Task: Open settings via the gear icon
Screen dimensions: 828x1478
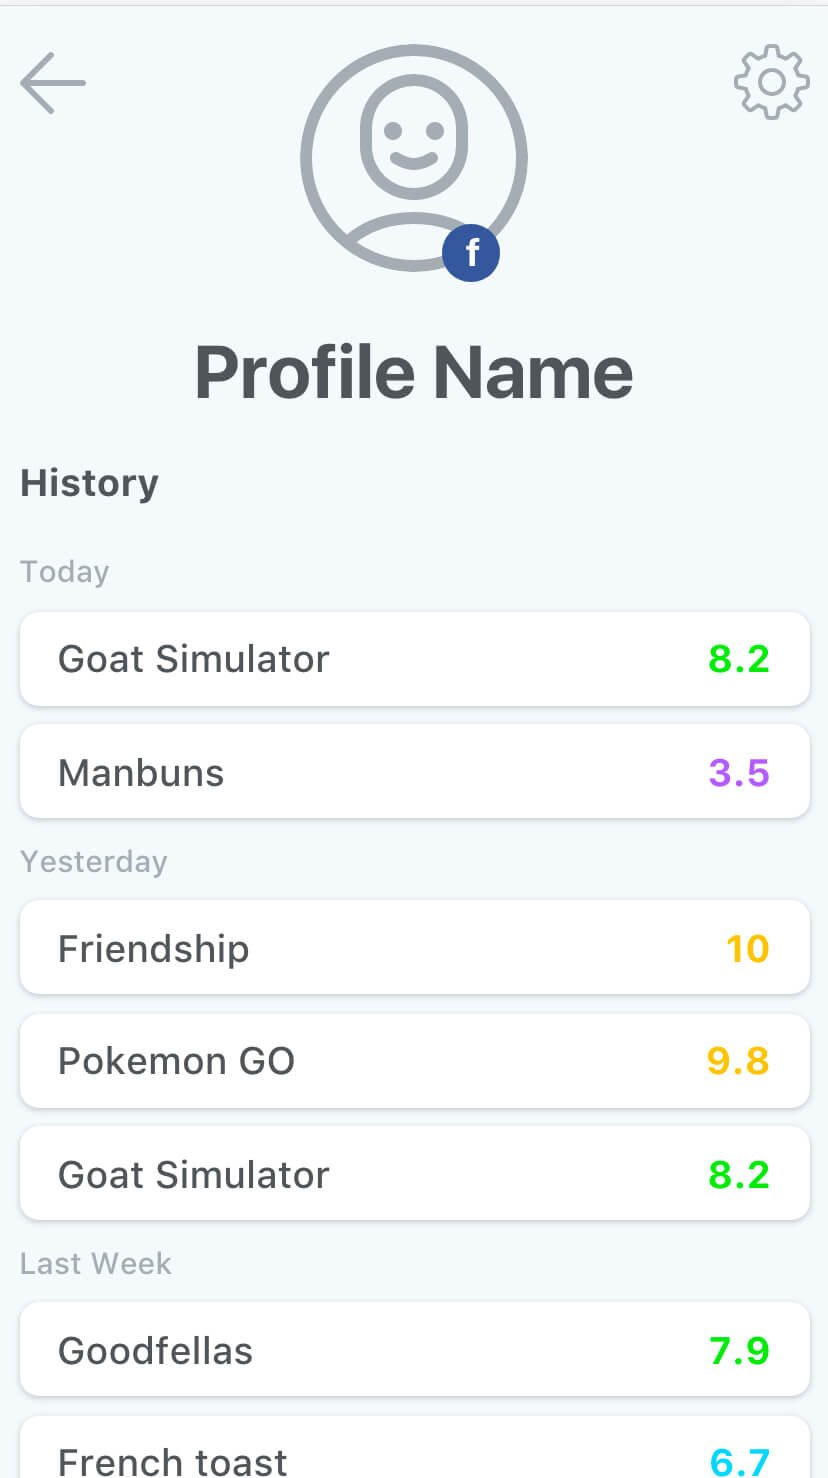Action: 771,82
